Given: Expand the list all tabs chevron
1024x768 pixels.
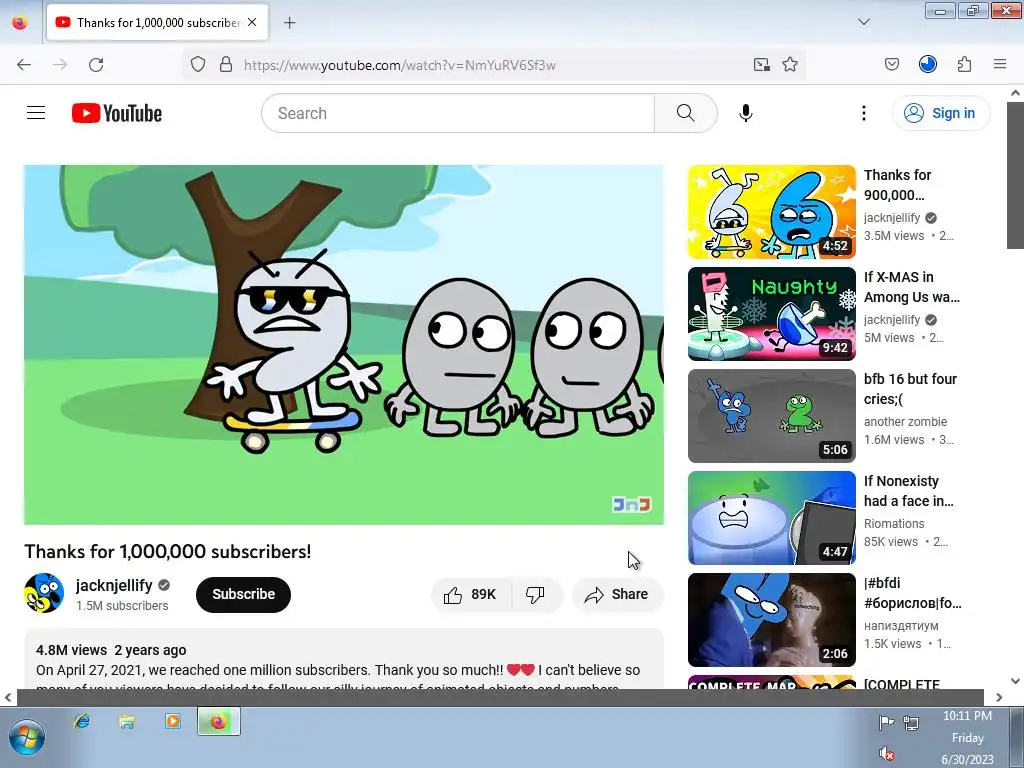Looking at the screenshot, I should (863, 22).
